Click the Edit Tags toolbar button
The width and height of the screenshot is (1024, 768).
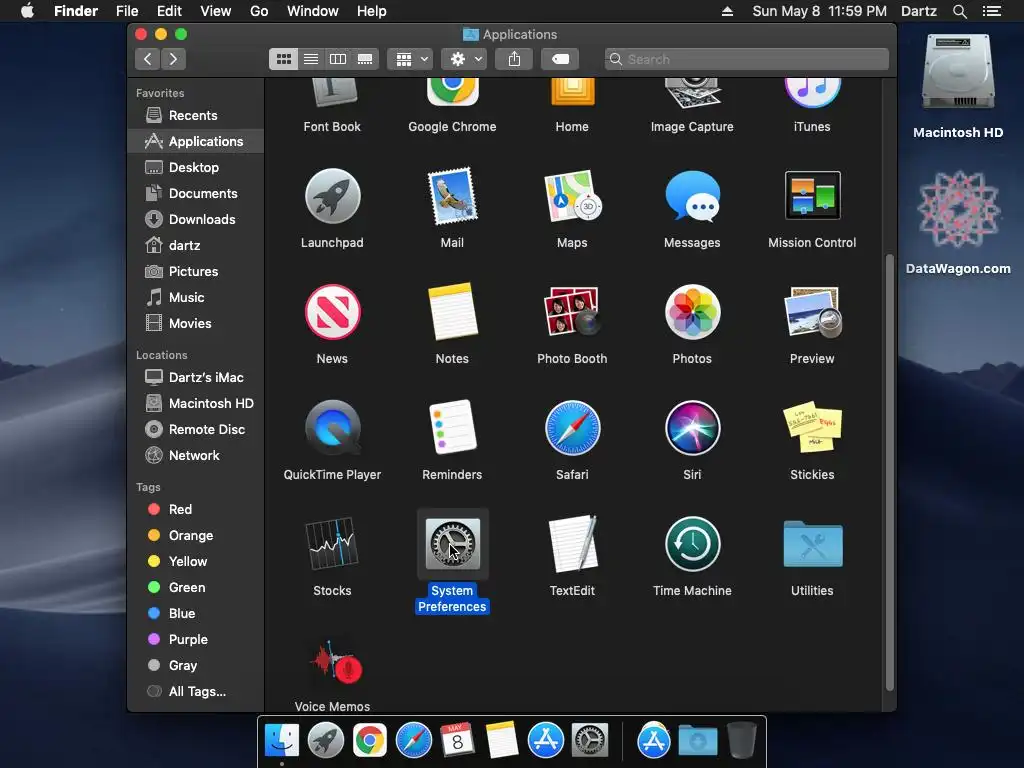pyautogui.click(x=560, y=59)
